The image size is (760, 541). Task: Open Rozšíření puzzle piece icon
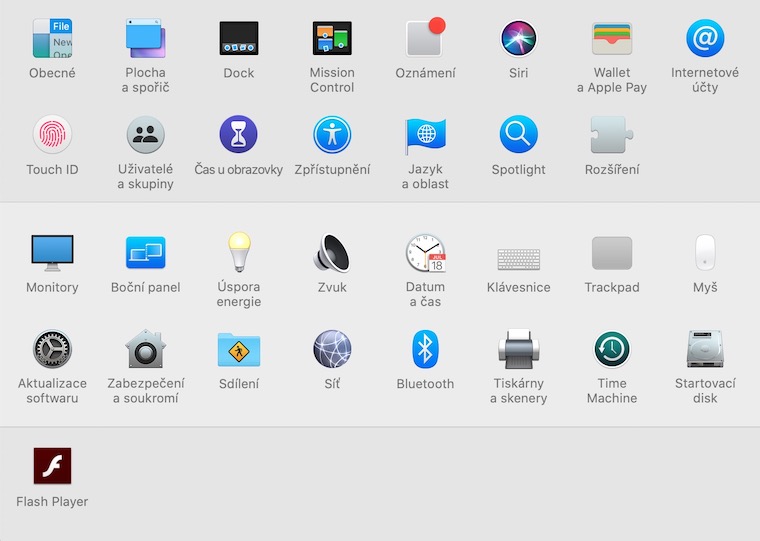click(612, 134)
